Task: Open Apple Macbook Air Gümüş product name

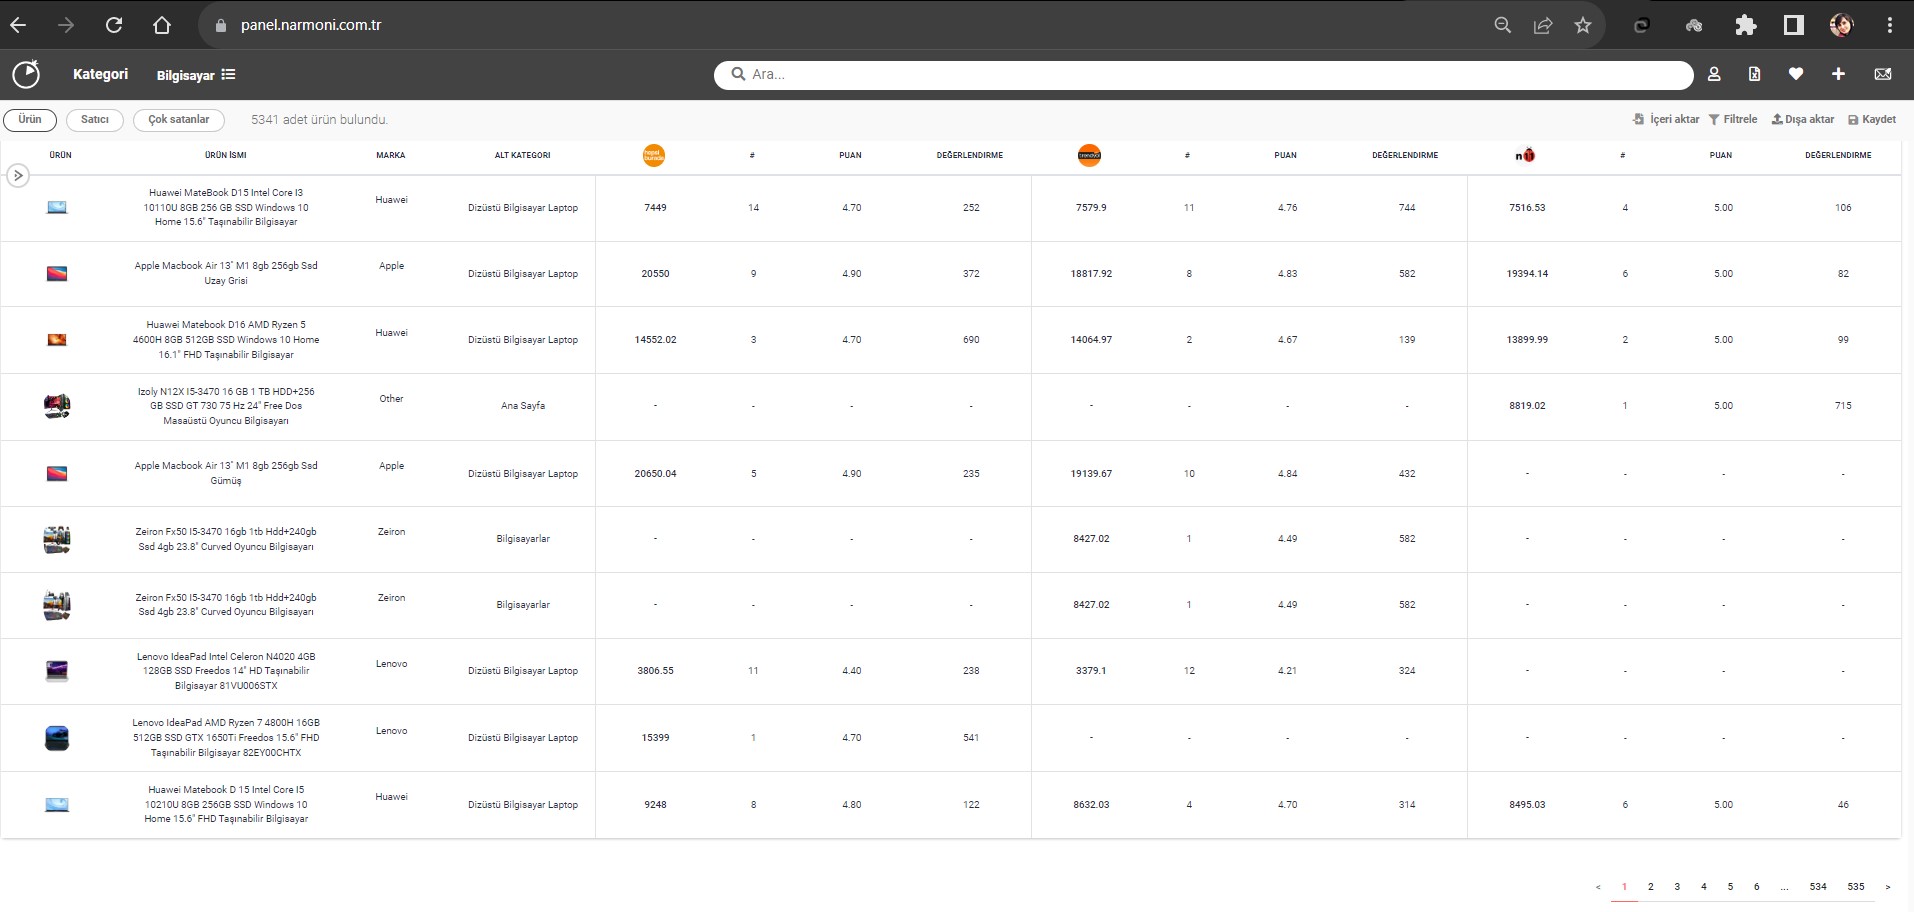Action: (x=226, y=473)
